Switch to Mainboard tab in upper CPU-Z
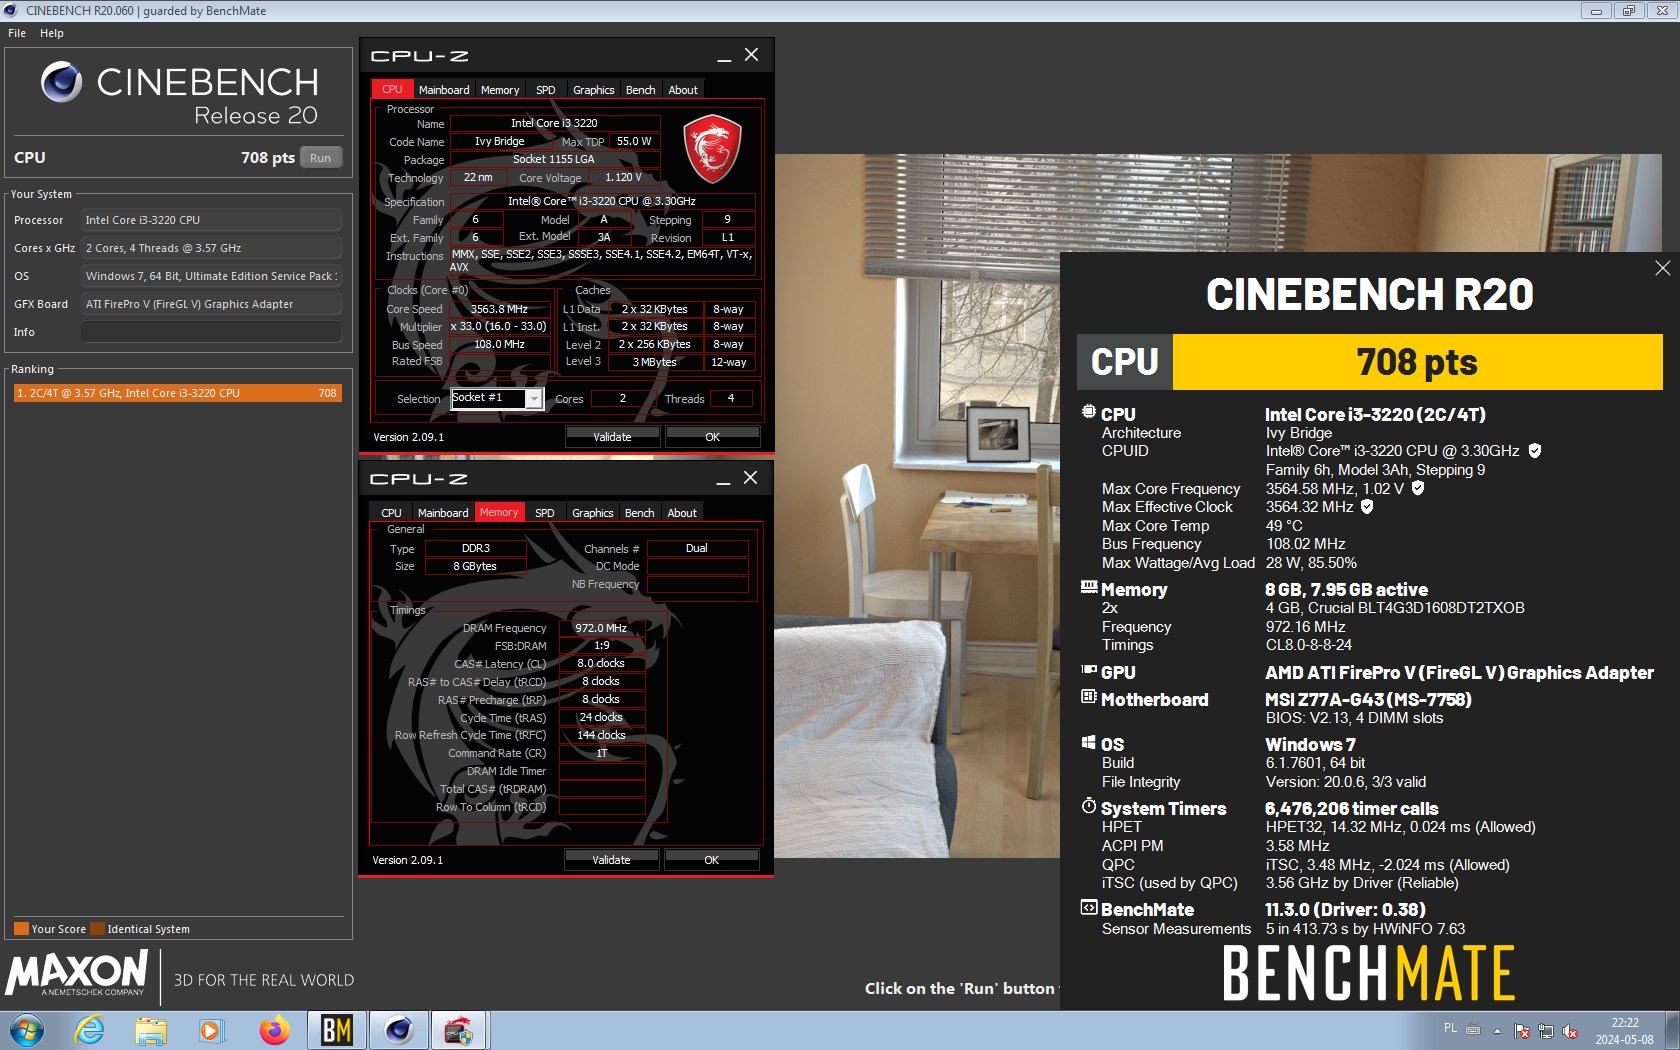The image size is (1680, 1050). click(x=444, y=90)
